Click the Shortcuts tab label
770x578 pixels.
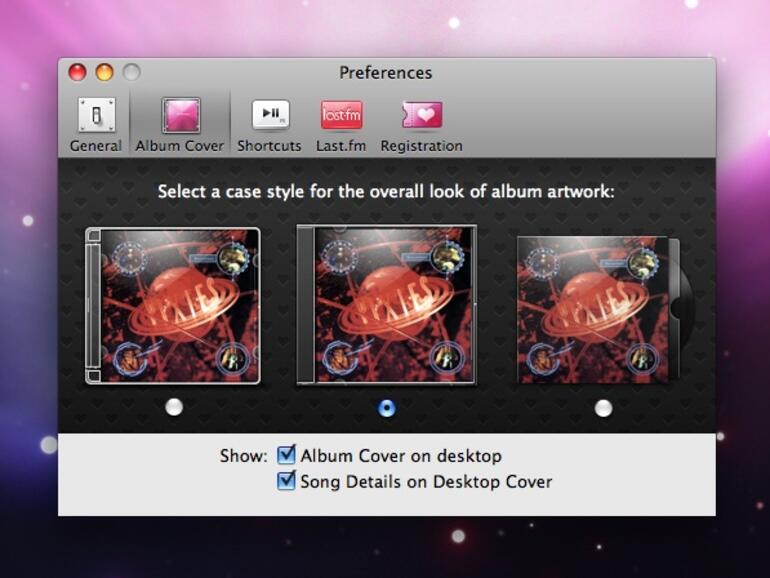(269, 146)
